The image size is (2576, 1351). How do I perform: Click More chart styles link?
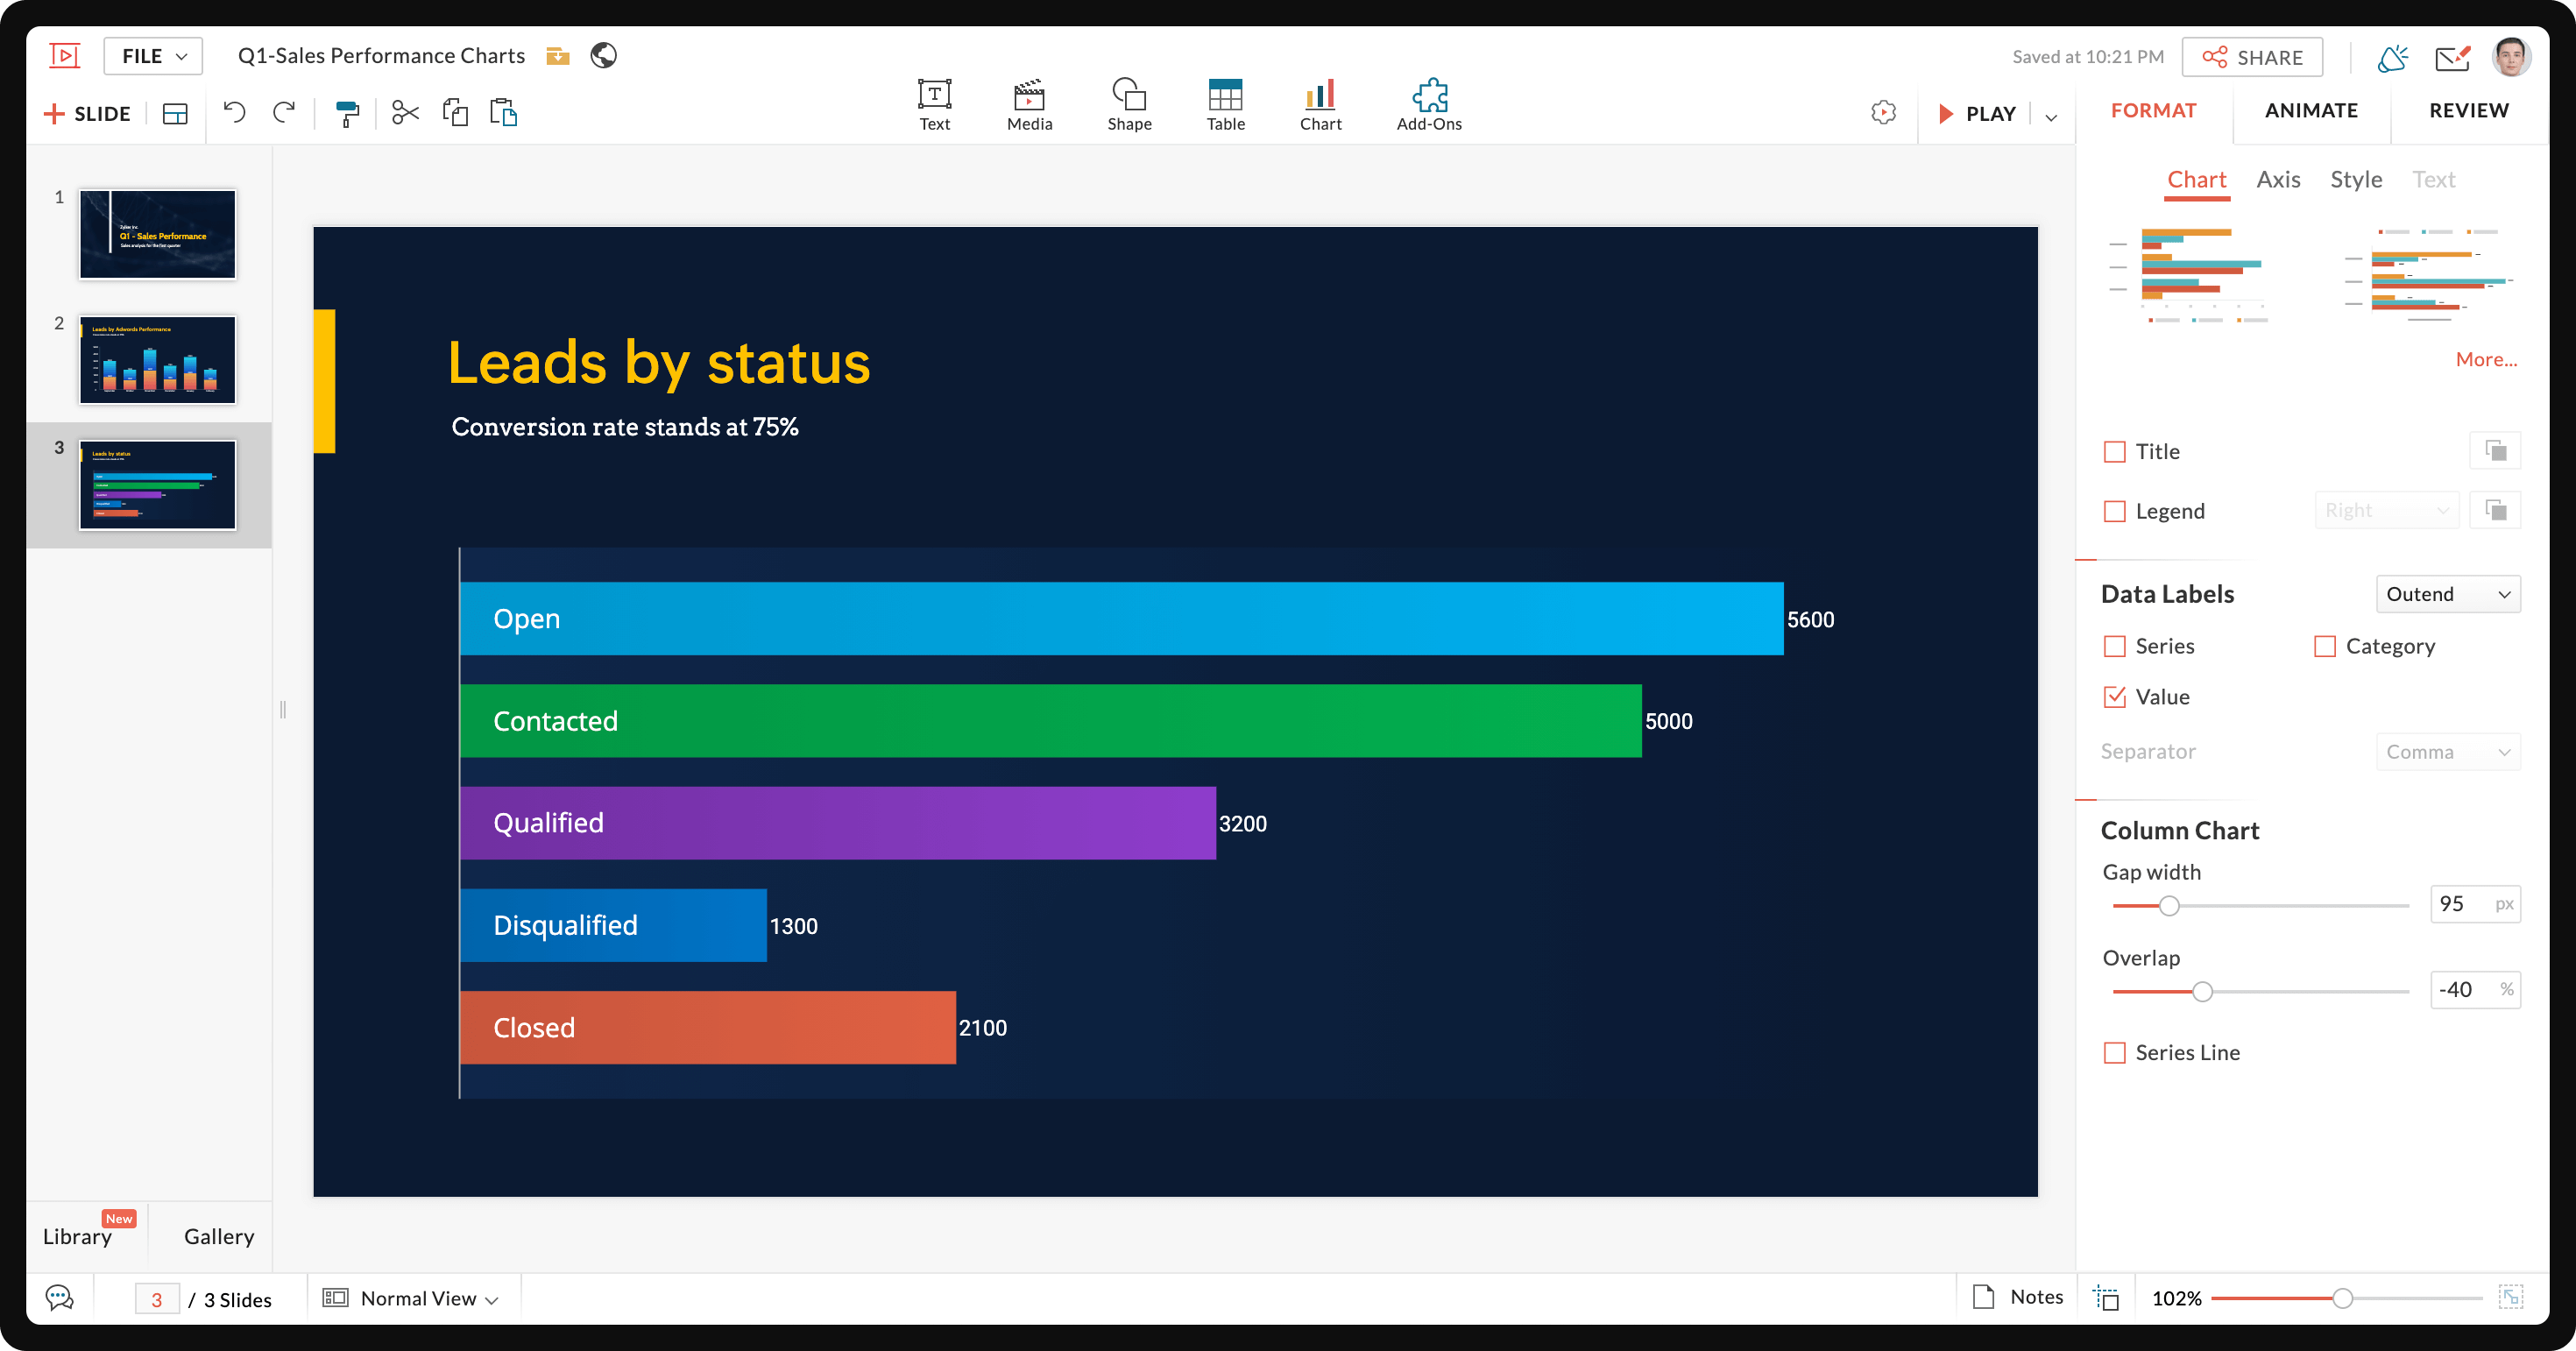[2485, 359]
